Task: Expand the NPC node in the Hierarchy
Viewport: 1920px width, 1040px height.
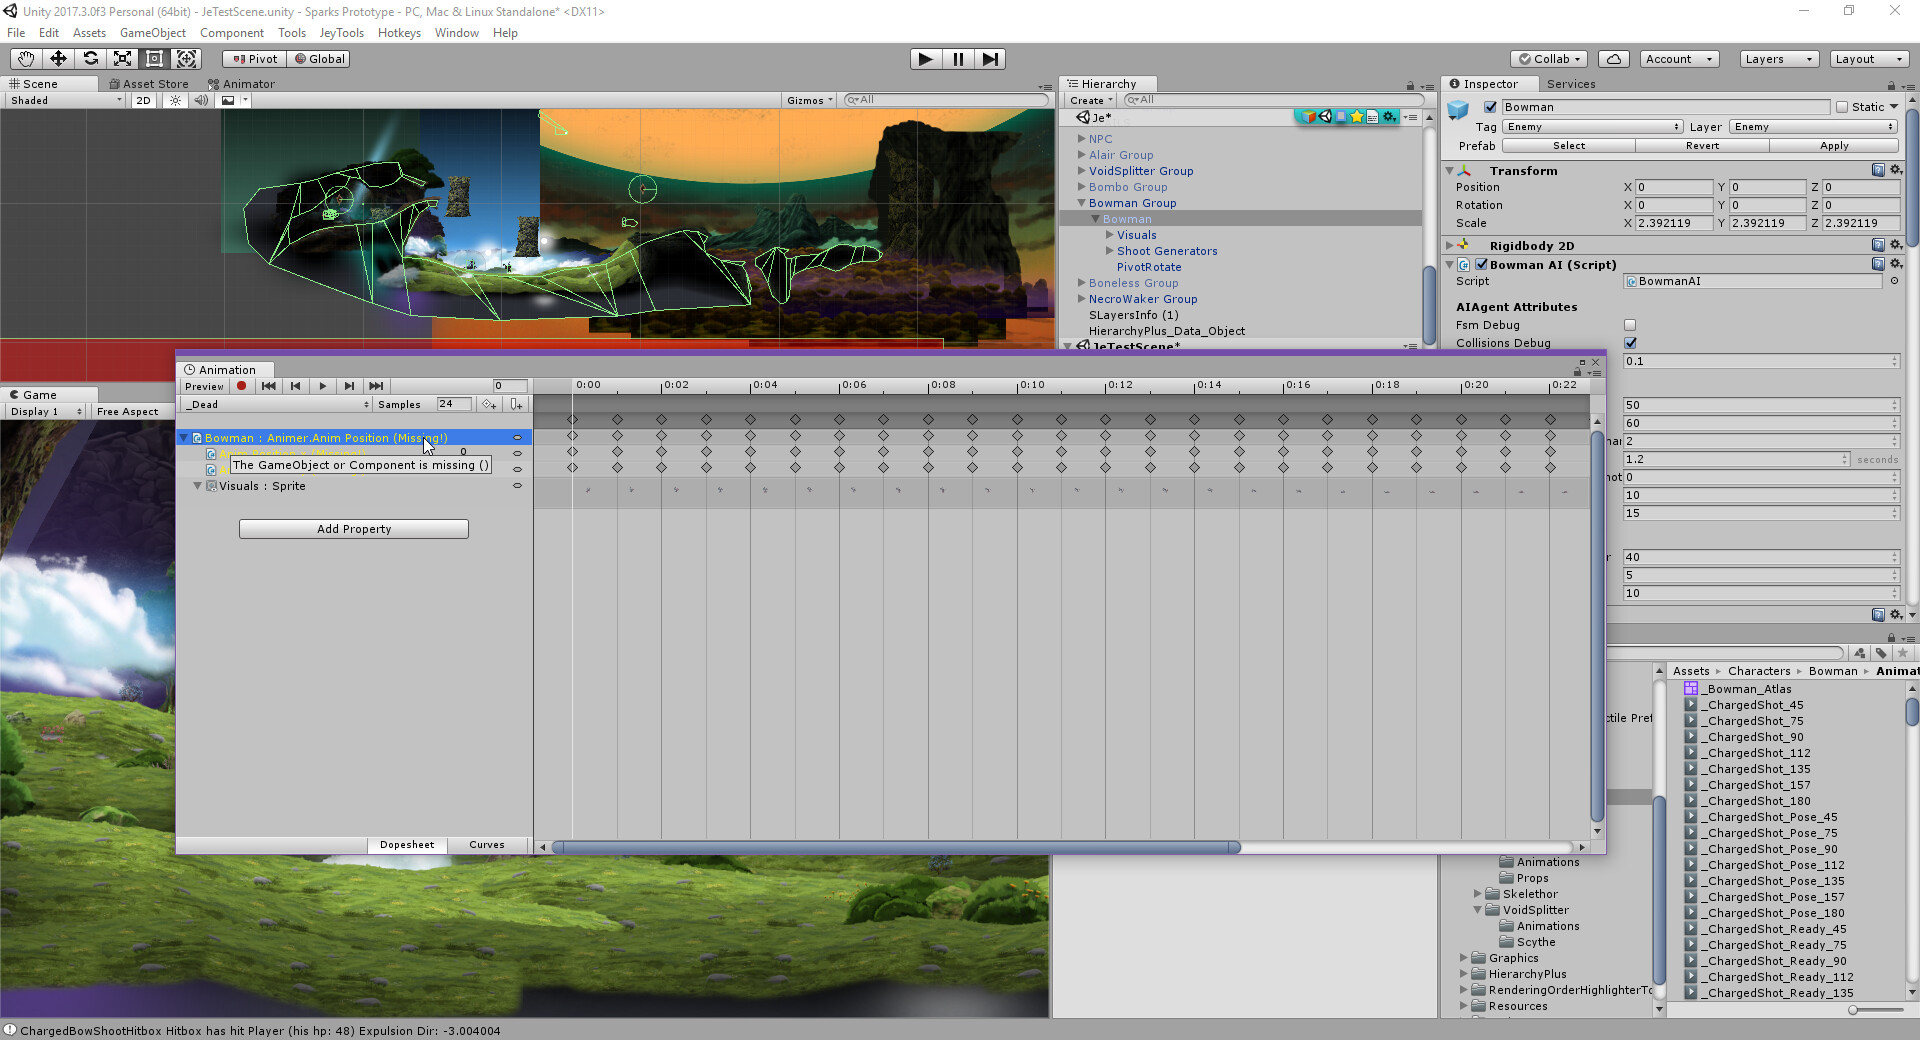Action: coord(1083,139)
